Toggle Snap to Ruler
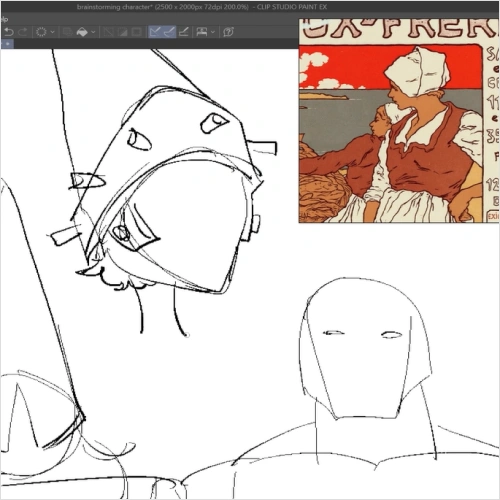This screenshot has width=500, height=500. [155, 32]
